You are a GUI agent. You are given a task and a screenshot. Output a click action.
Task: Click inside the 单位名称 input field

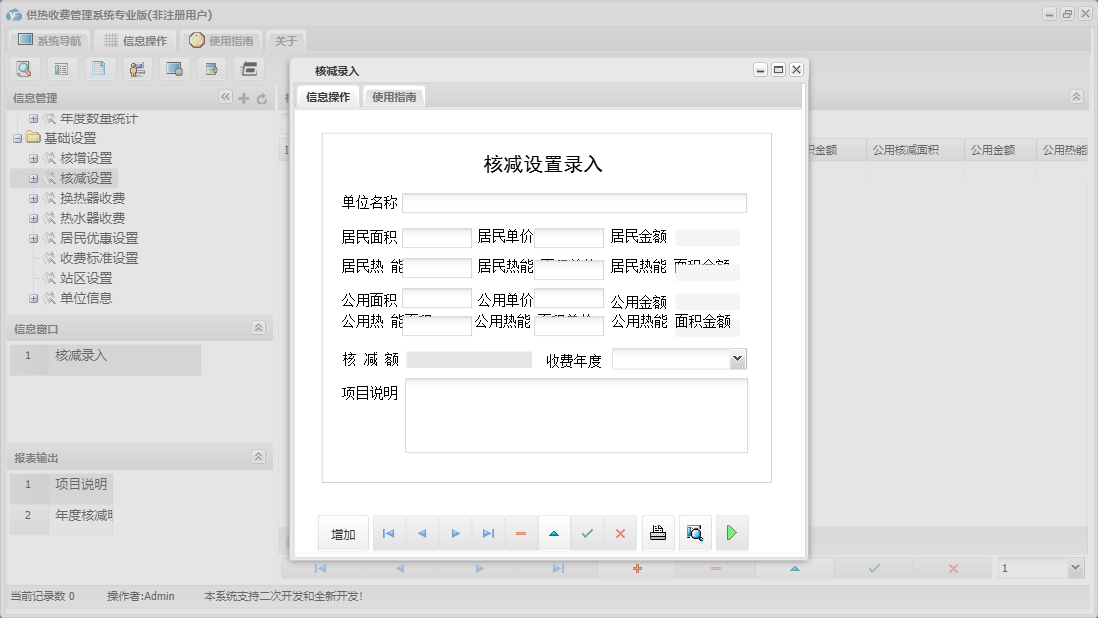click(575, 202)
